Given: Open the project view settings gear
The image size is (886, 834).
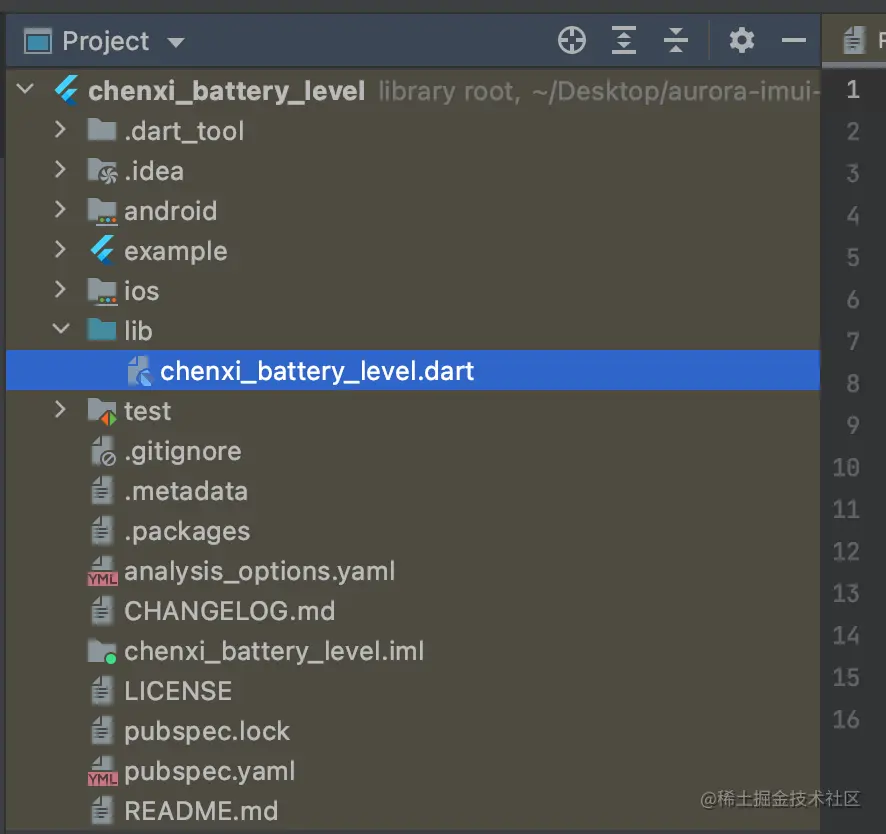Looking at the screenshot, I should [742, 40].
